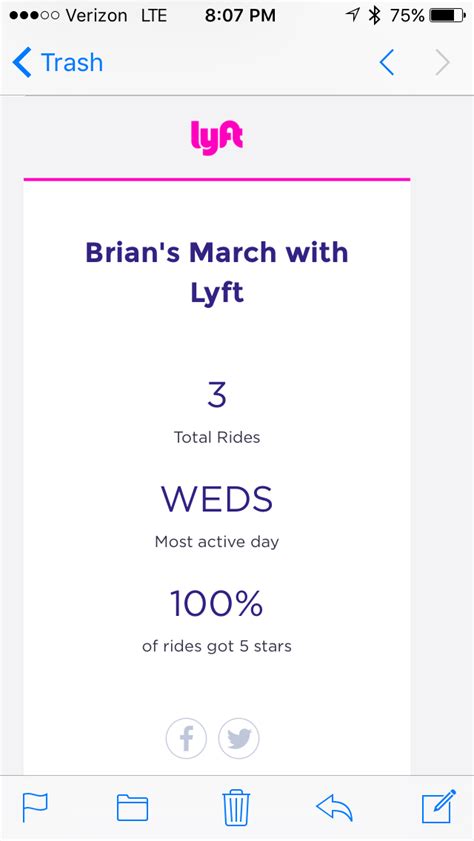This screenshot has height=841, width=474.
Task: Tap the Bluetooth icon in status bar
Action: click(x=374, y=16)
